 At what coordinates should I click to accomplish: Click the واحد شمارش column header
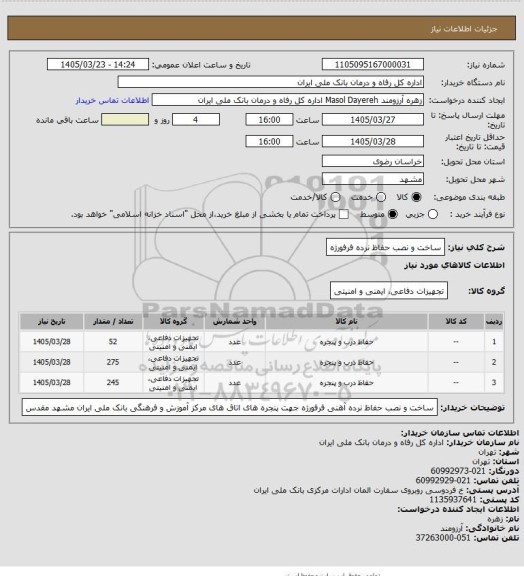235,321
